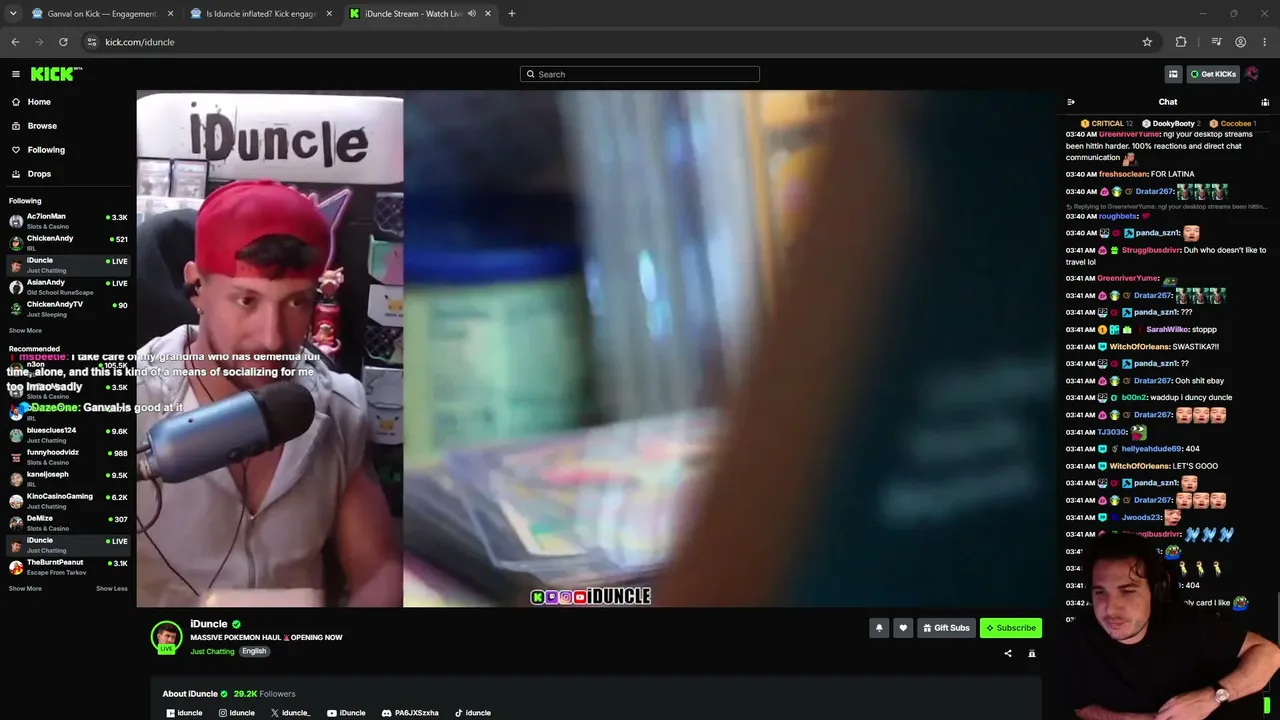
Task: Collapse Recommended list with Show Less
Action: point(112,589)
